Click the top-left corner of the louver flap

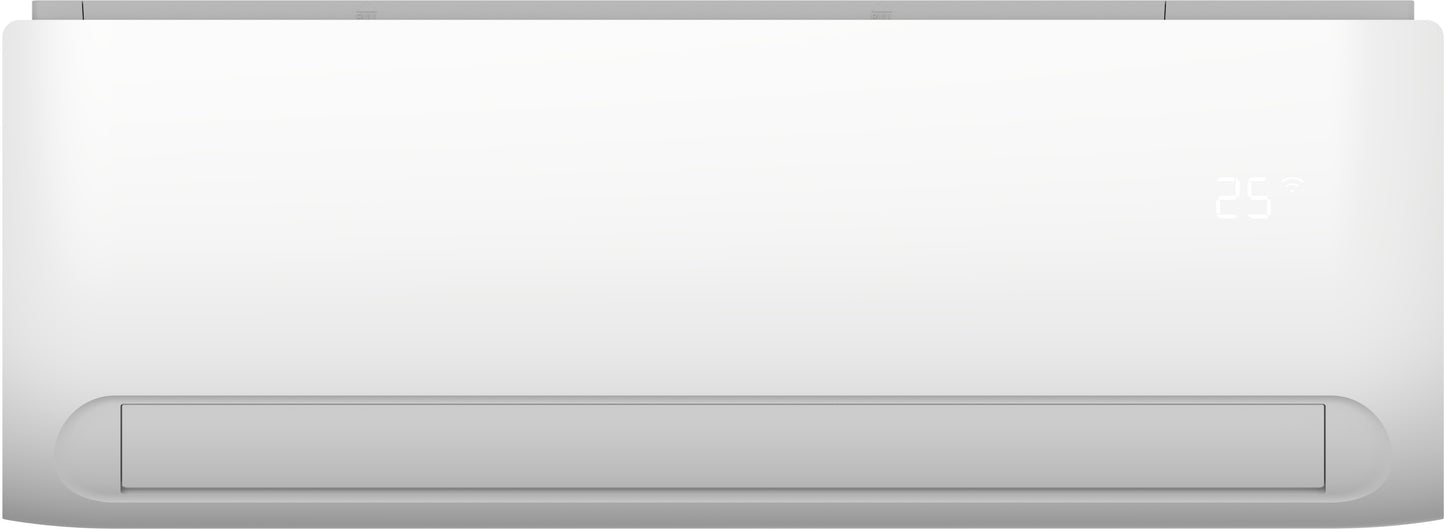123,405
